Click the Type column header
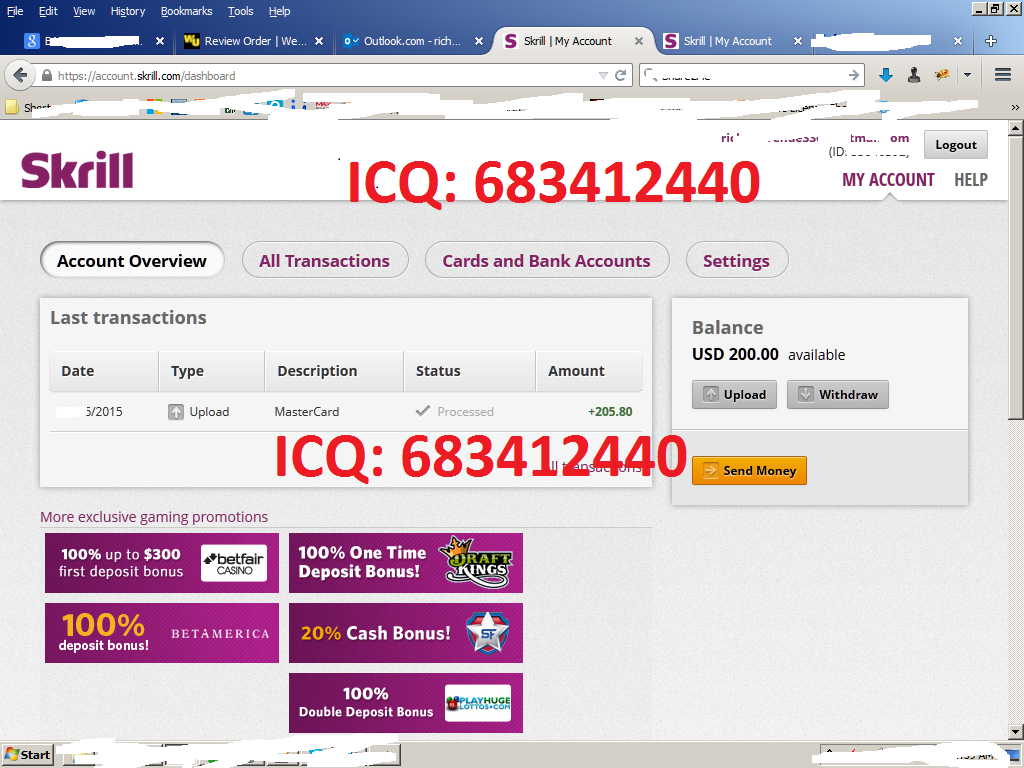1024x768 pixels. click(x=212, y=371)
